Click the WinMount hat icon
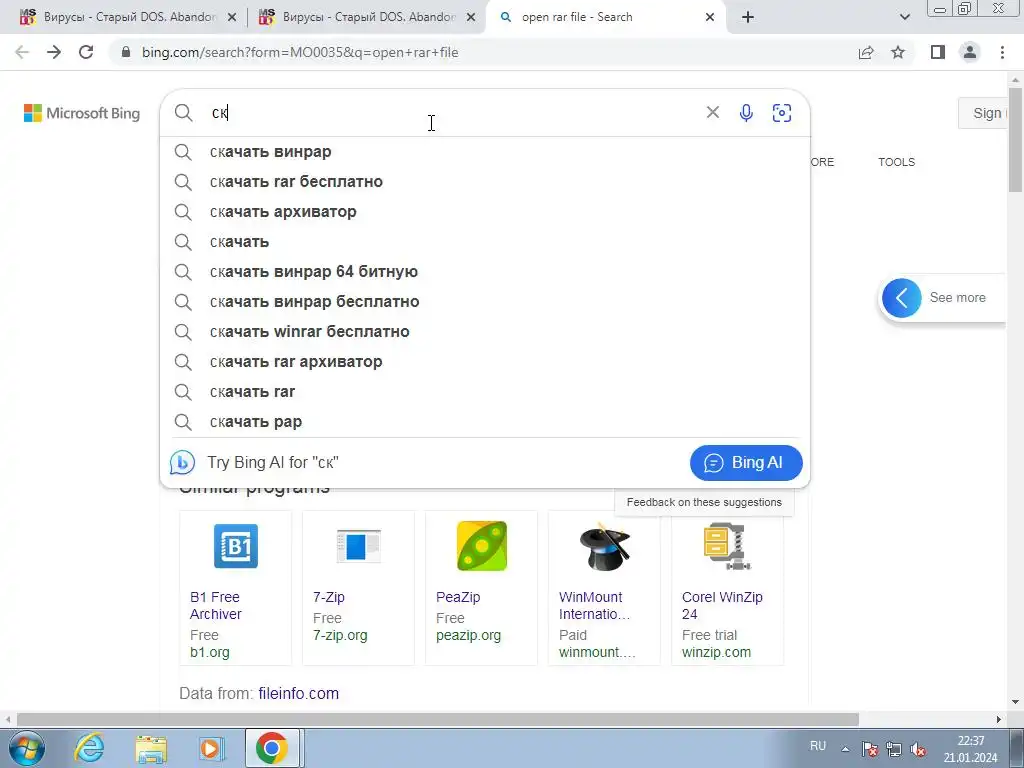Viewport: 1024px width, 768px height. point(605,546)
